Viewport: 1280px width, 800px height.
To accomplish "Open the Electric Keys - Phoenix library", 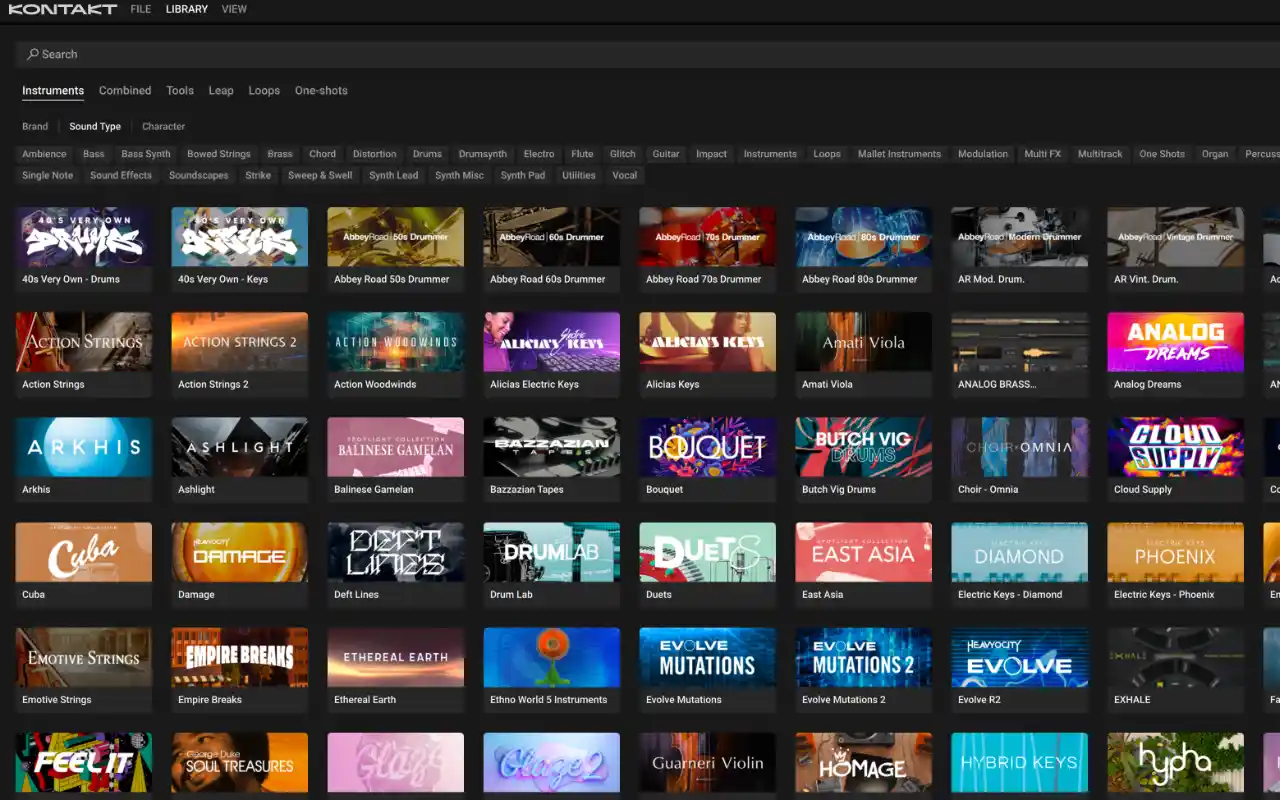I will click(x=1176, y=565).
